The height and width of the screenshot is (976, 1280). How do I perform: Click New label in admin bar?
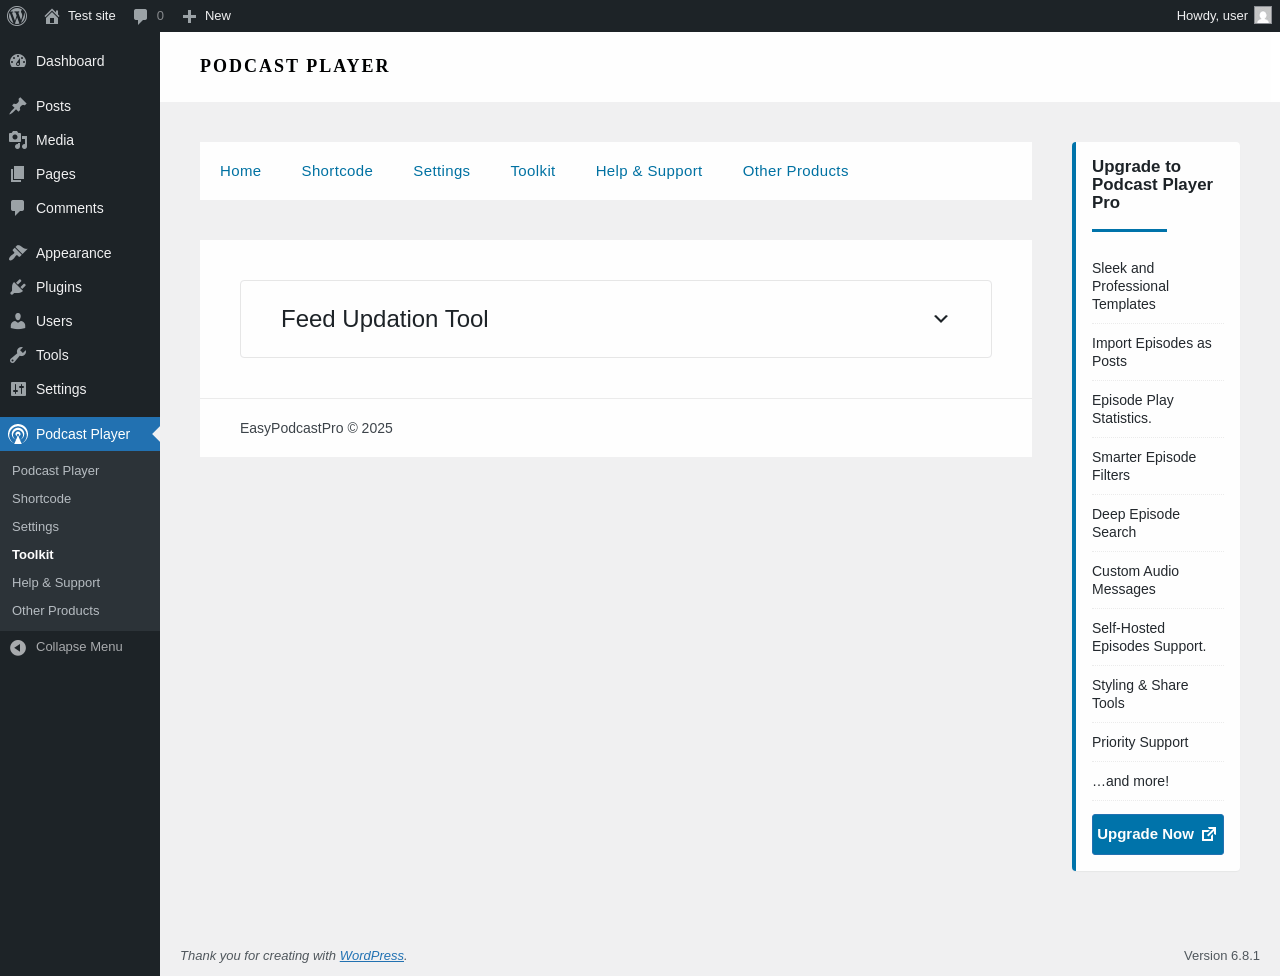point(218,16)
